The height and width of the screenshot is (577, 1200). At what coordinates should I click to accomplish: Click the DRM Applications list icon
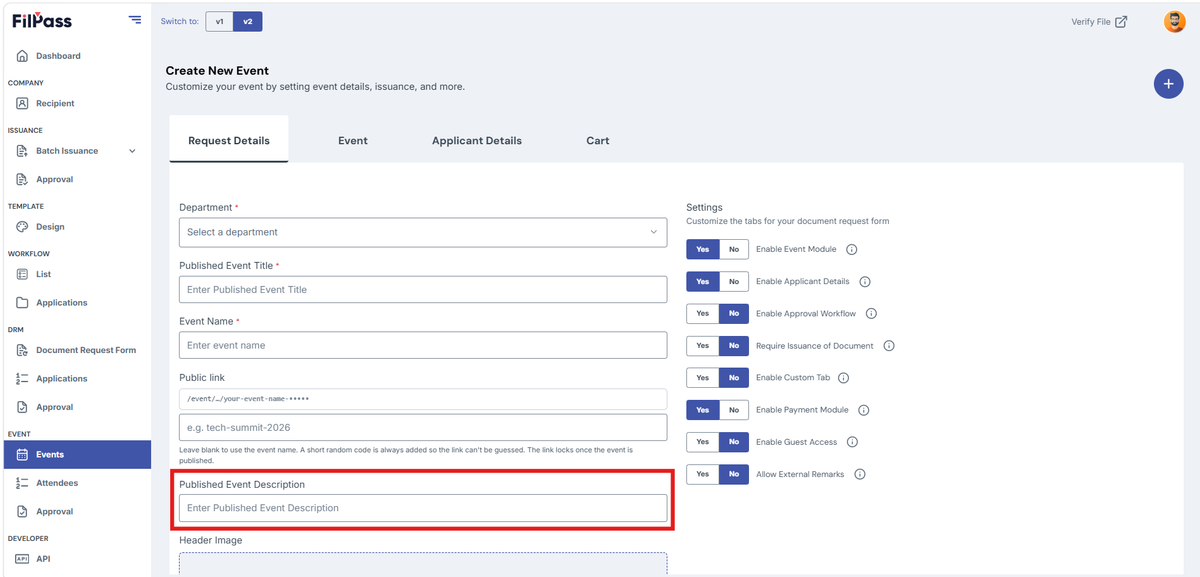click(x=22, y=379)
